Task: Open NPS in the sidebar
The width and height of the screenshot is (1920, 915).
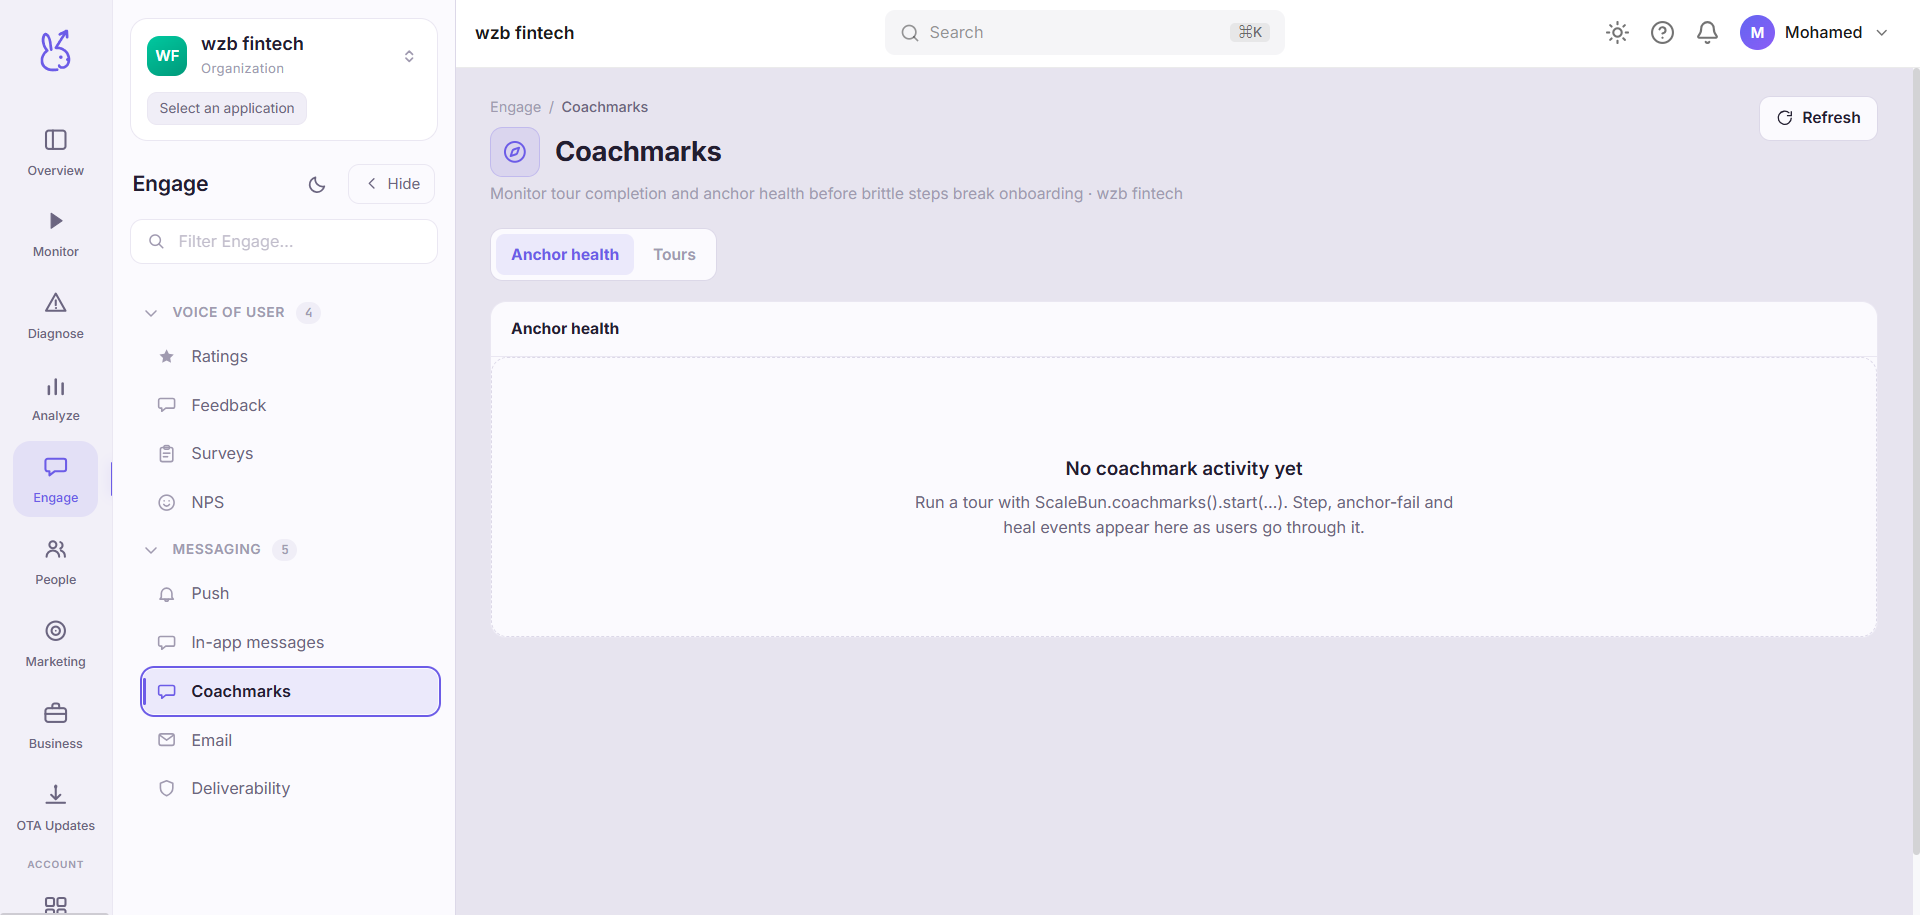Action: (290, 502)
